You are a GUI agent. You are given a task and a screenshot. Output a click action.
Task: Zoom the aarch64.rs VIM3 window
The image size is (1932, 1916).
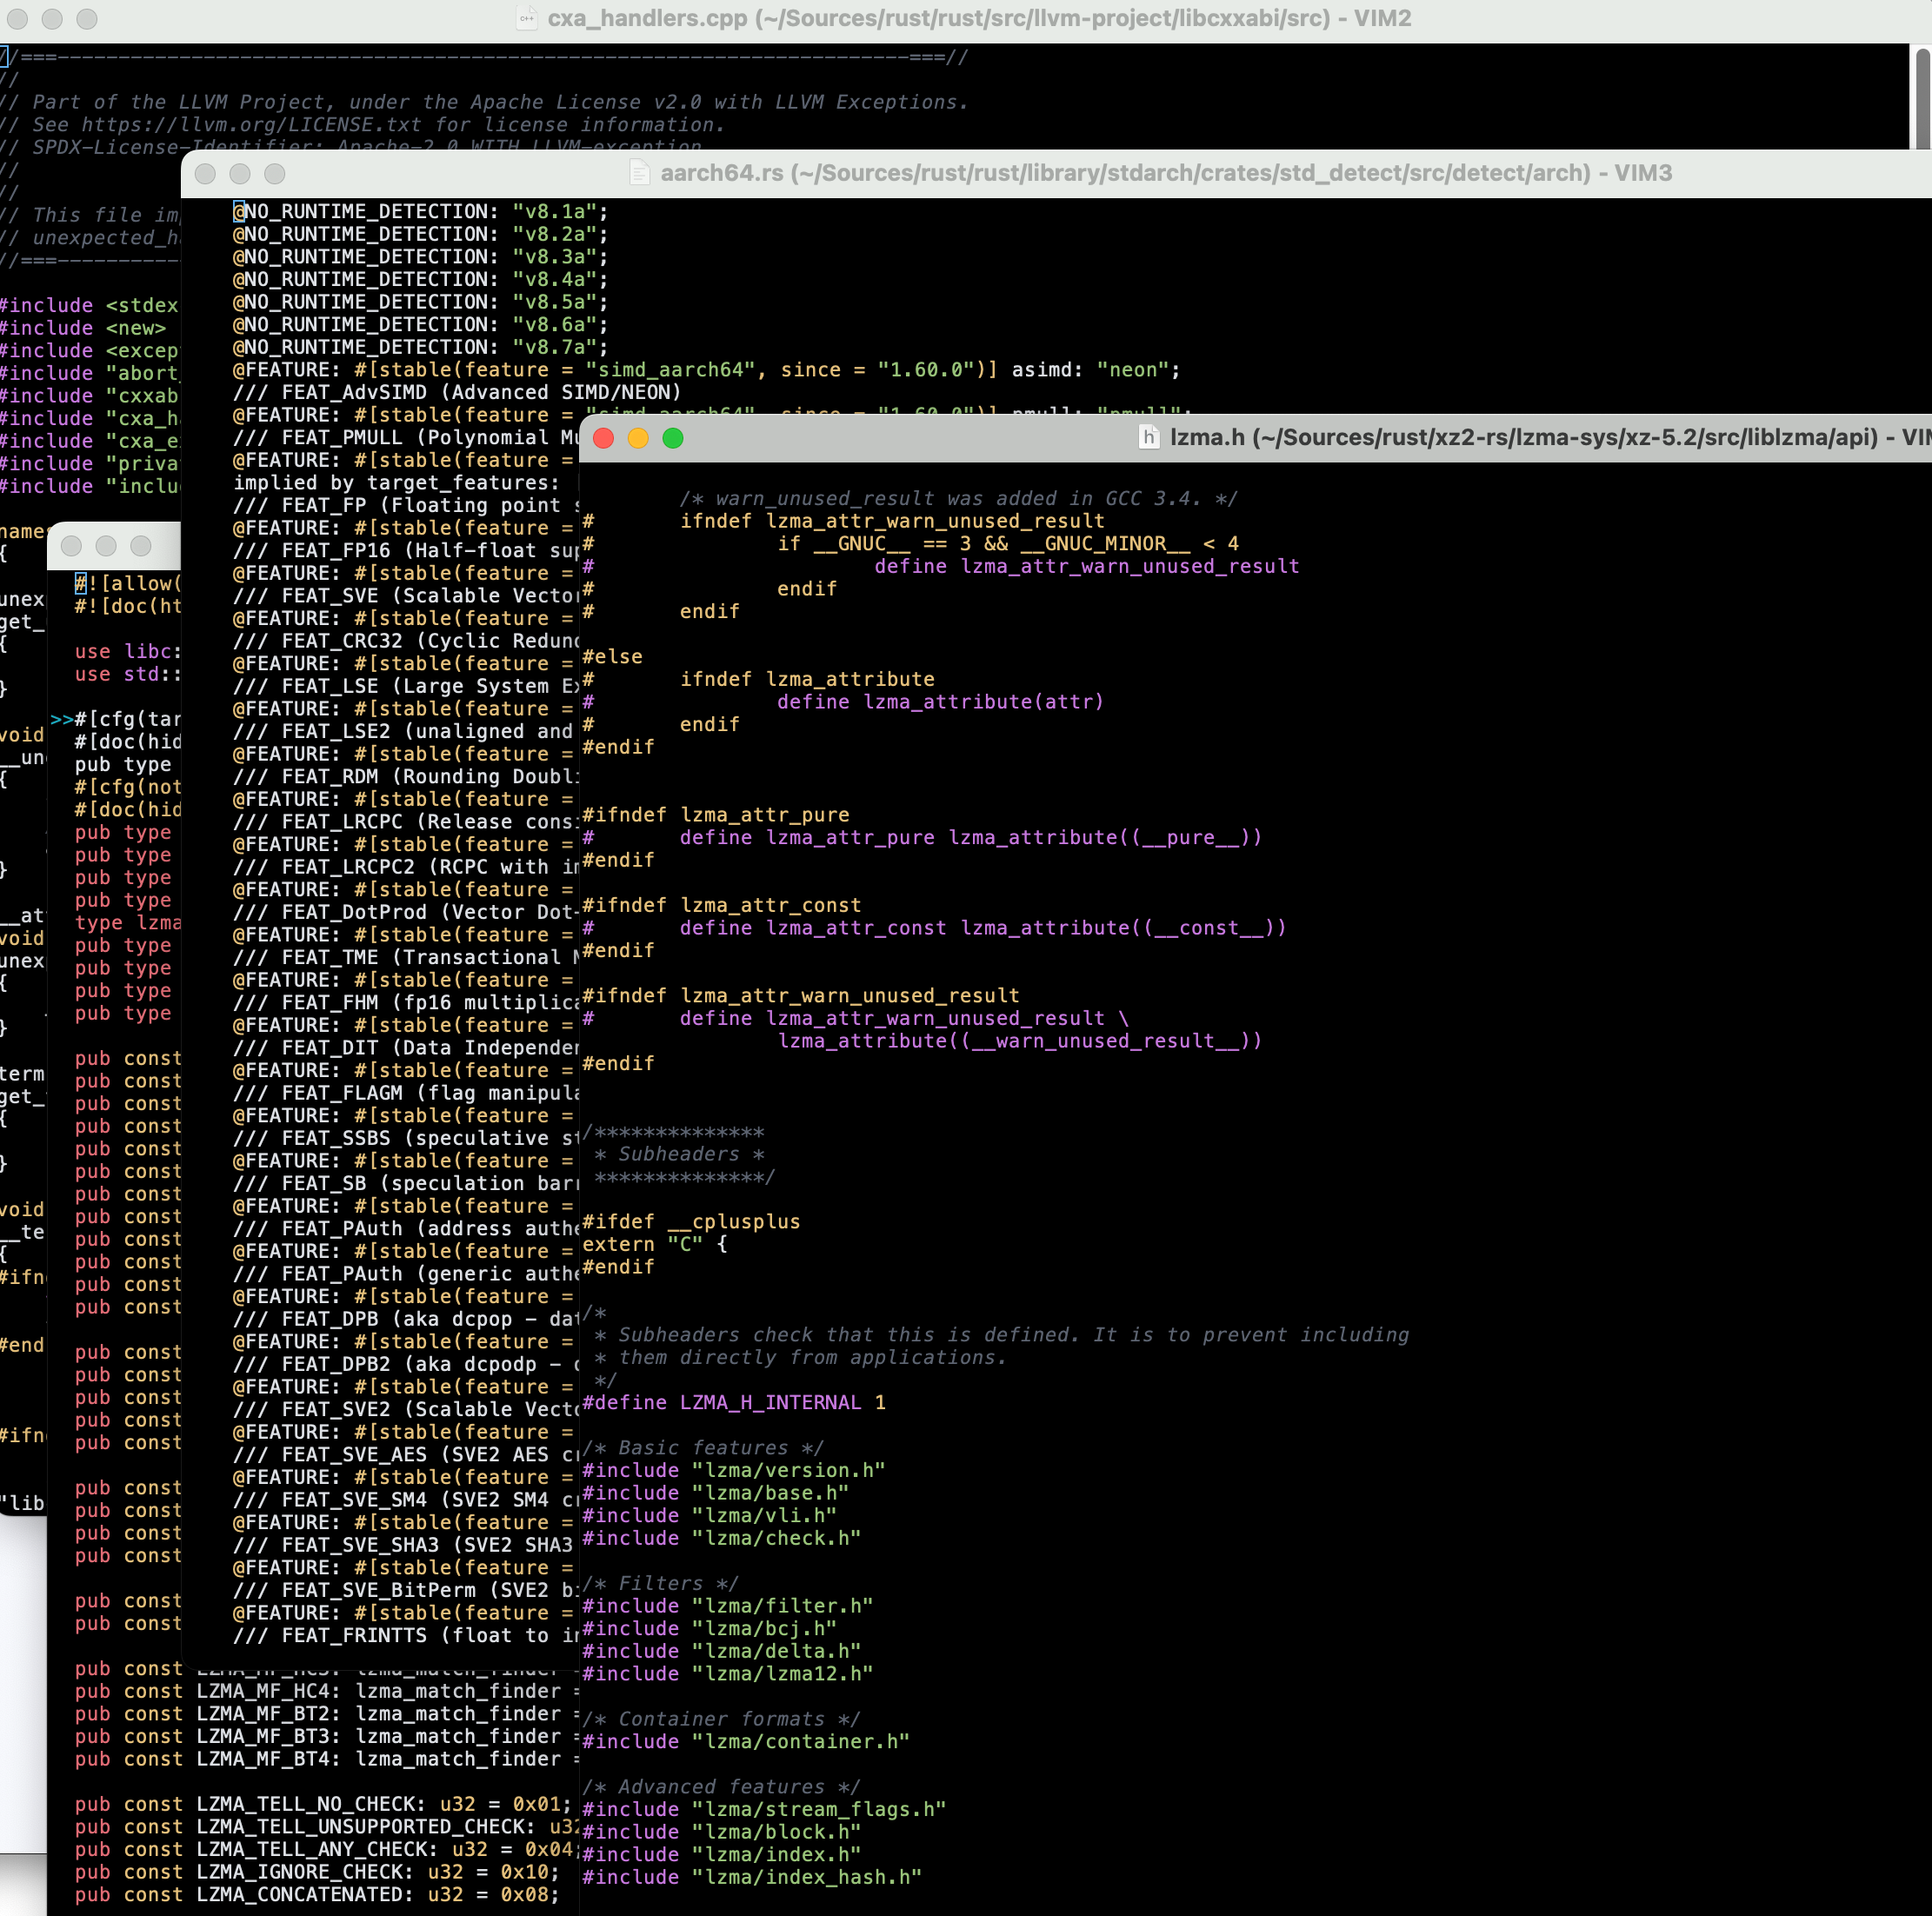(x=275, y=174)
